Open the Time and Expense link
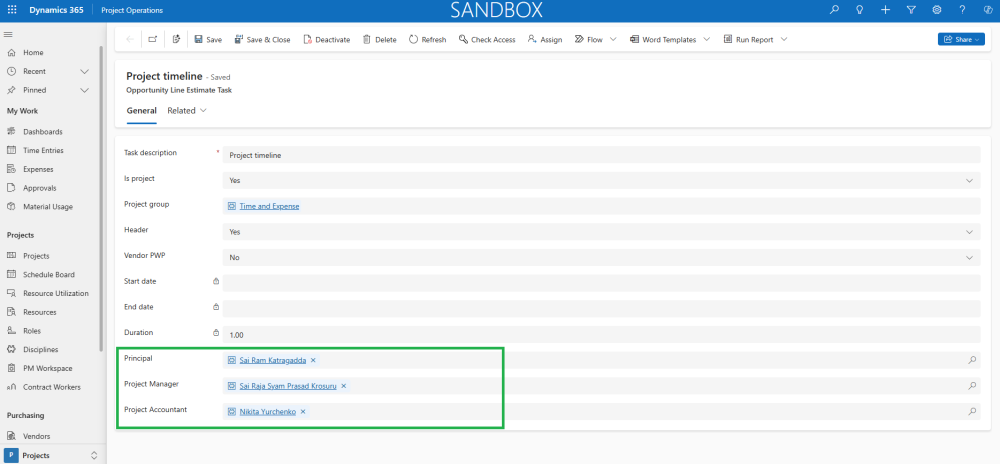The image size is (1000, 464). coord(269,207)
